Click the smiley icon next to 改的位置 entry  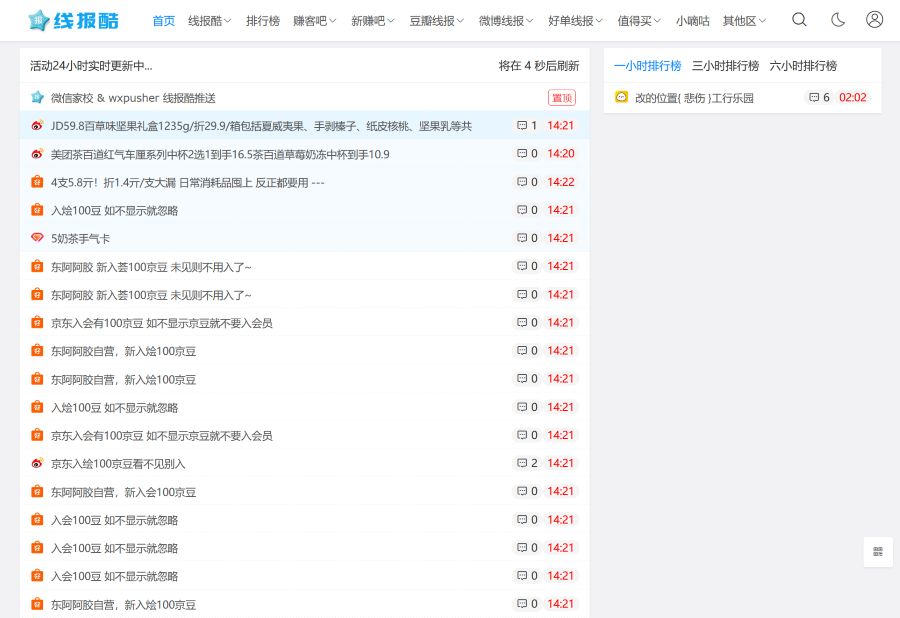point(621,97)
